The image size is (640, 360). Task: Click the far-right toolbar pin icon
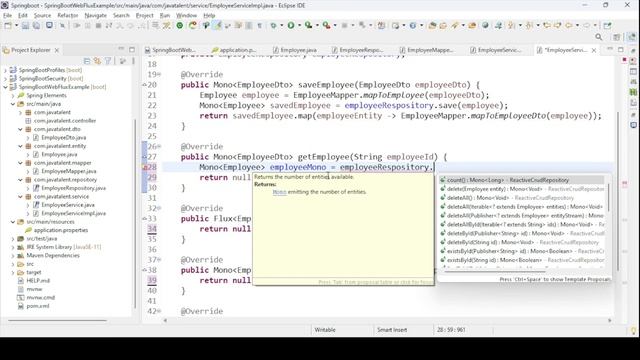click(x=608, y=25)
